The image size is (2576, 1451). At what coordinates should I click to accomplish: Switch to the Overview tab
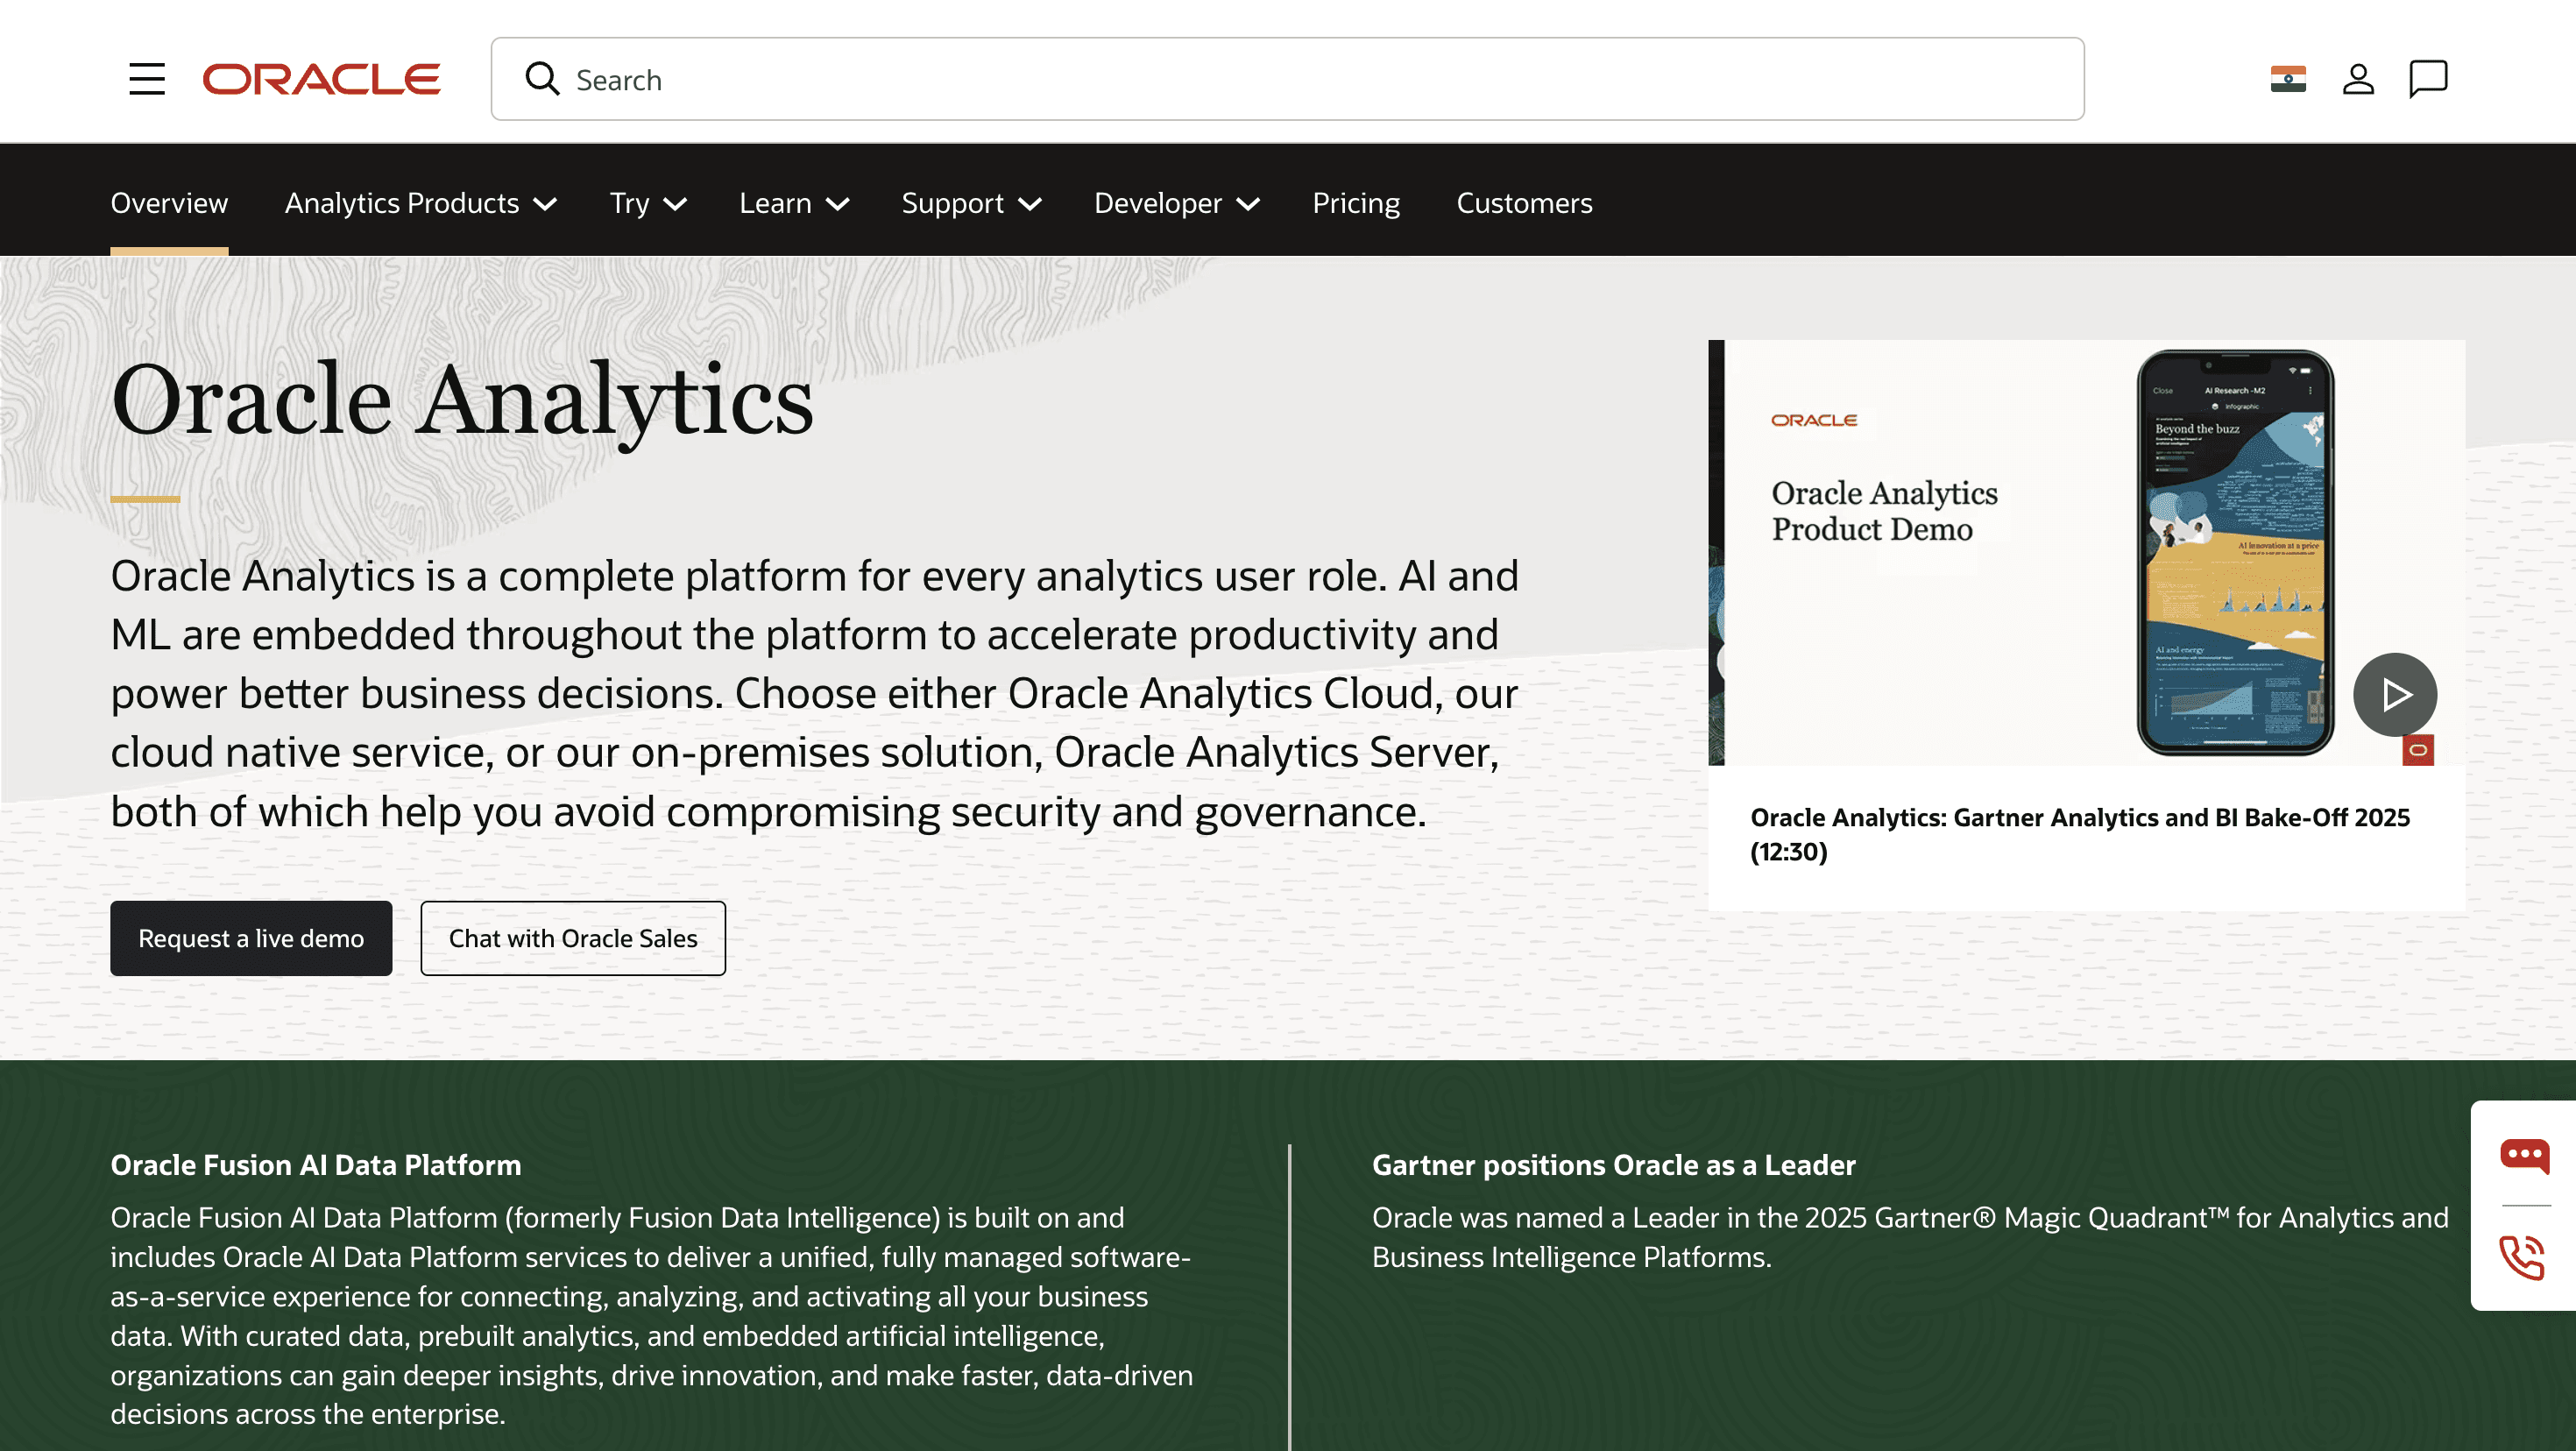coord(169,203)
